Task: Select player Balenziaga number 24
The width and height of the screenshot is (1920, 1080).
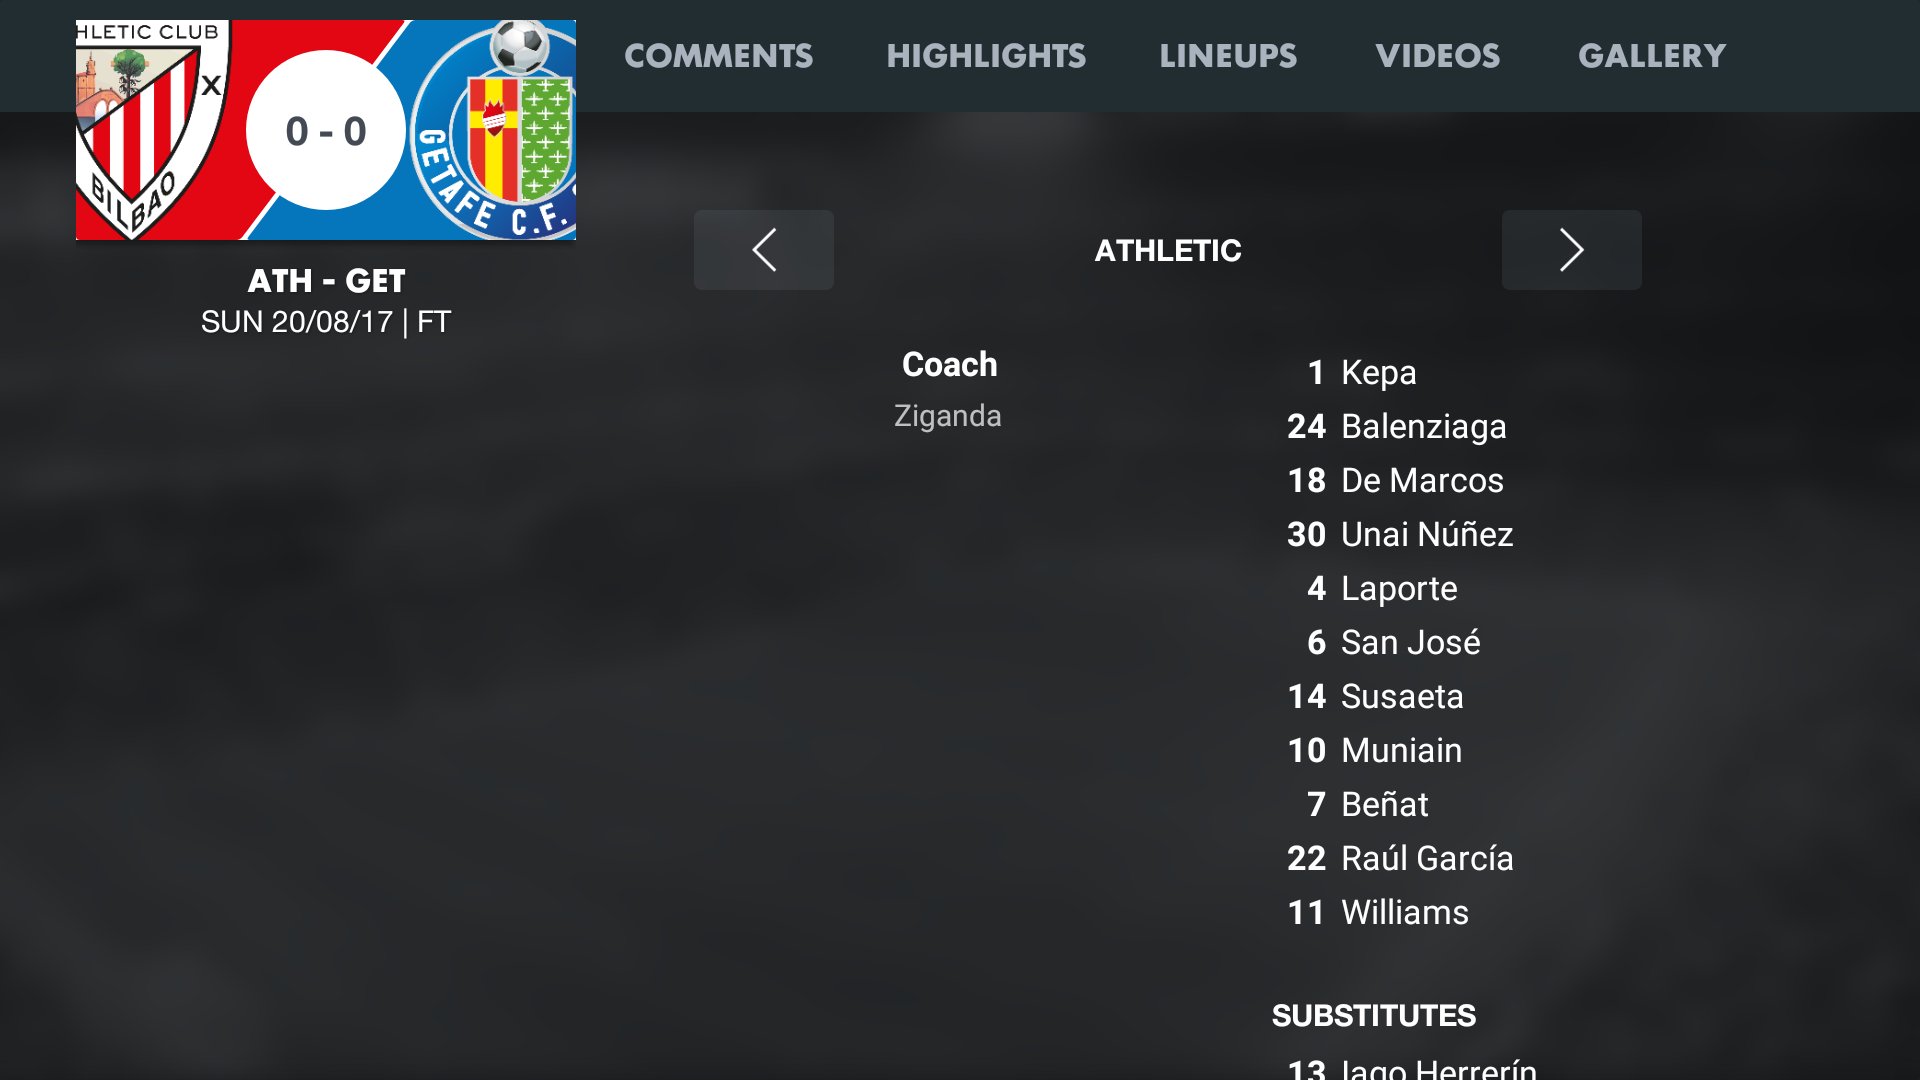Action: [x=1396, y=426]
